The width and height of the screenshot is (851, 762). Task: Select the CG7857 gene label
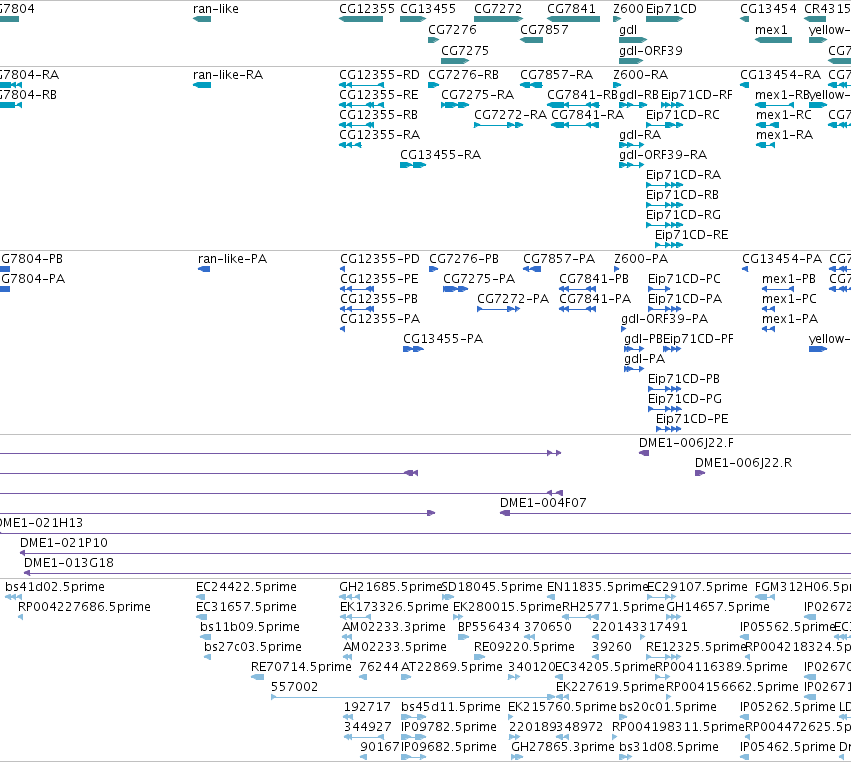click(x=544, y=30)
